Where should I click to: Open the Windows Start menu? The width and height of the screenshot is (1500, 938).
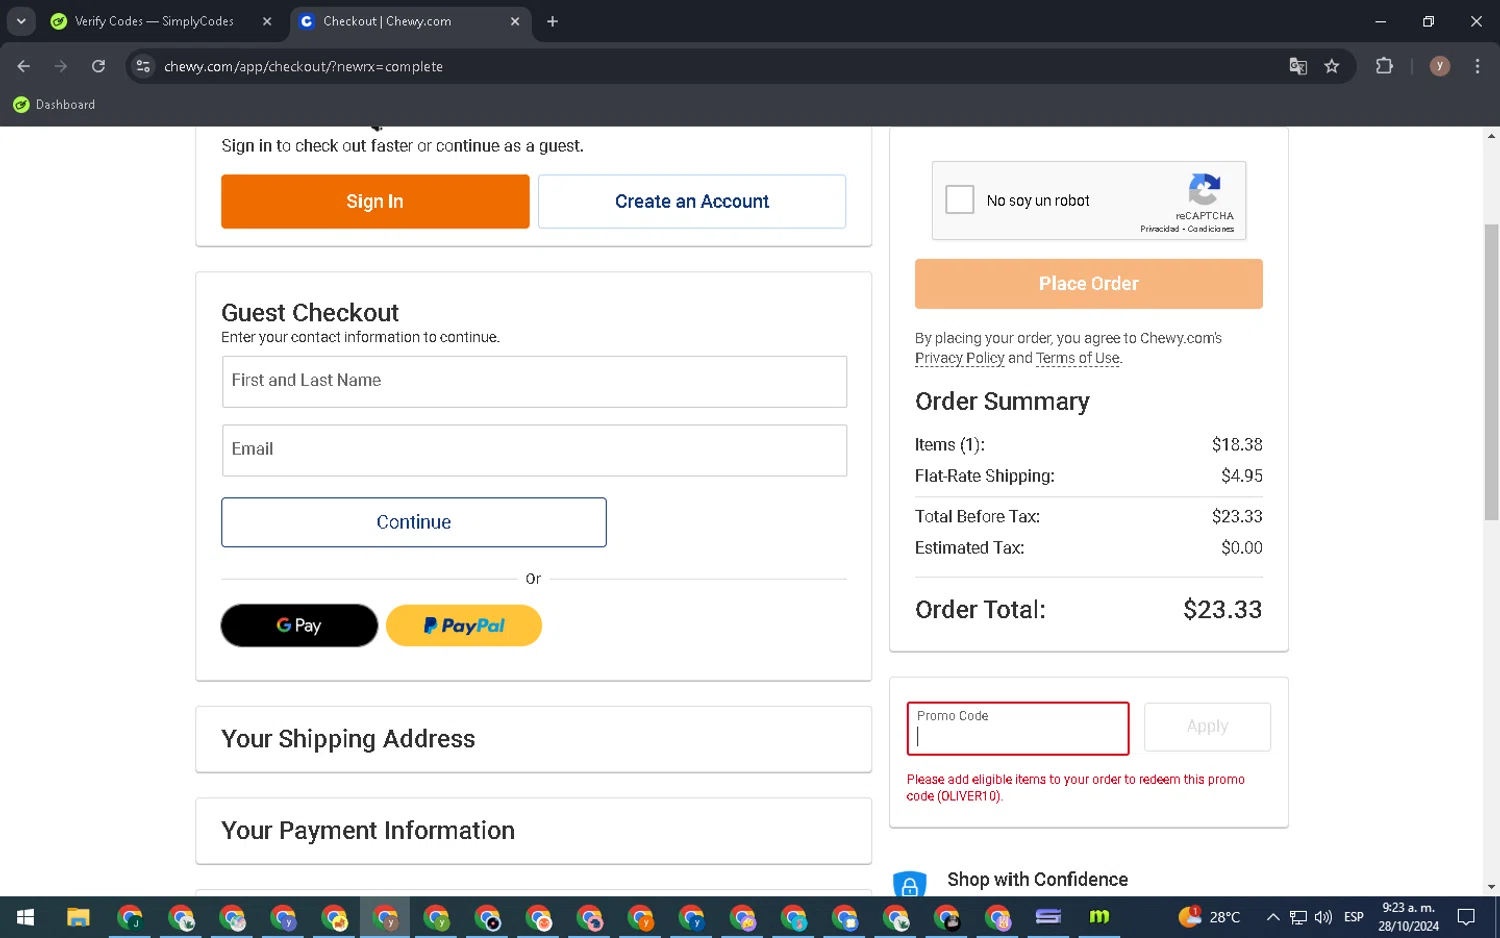click(x=25, y=917)
